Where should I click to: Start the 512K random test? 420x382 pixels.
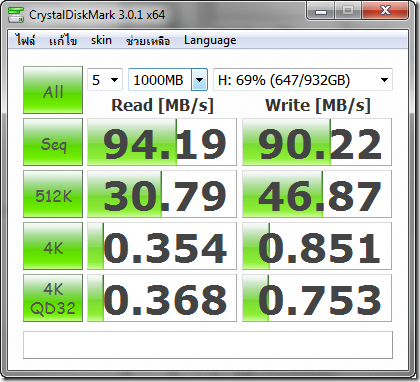tap(53, 194)
